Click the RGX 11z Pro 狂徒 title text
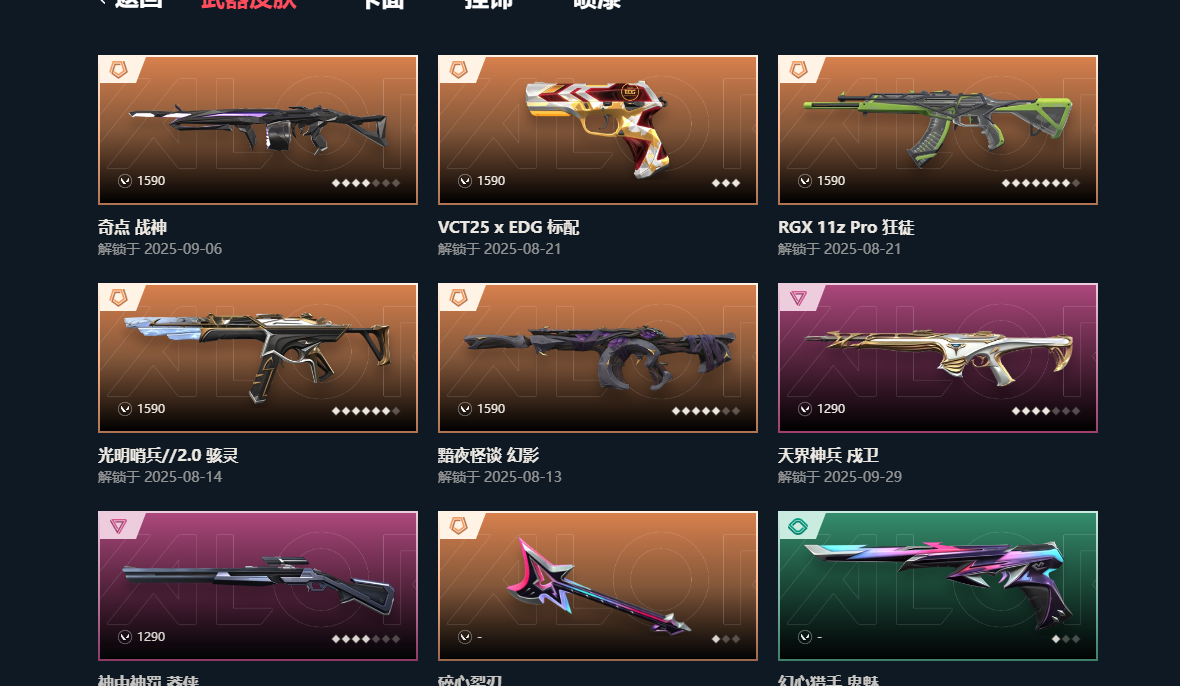The width and height of the screenshot is (1180, 686). coord(846,227)
